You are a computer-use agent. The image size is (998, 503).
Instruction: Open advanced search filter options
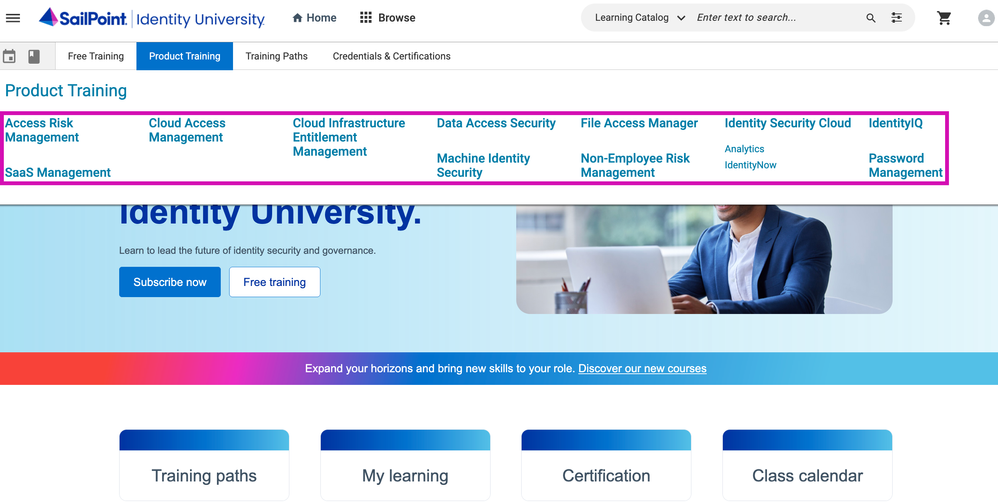[x=896, y=18]
